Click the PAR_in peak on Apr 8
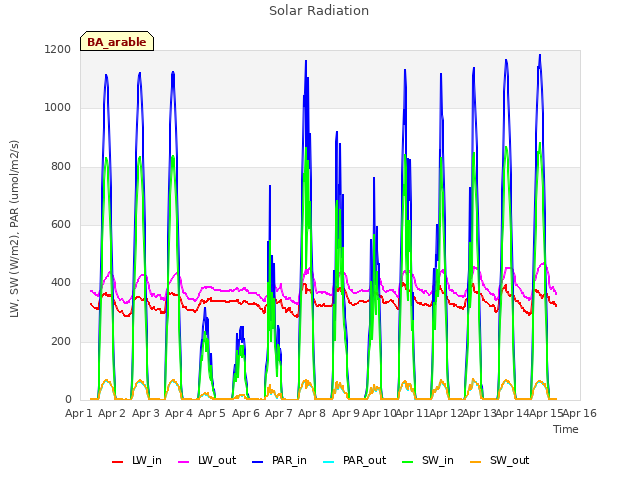The width and height of the screenshot is (640, 480). [306, 61]
